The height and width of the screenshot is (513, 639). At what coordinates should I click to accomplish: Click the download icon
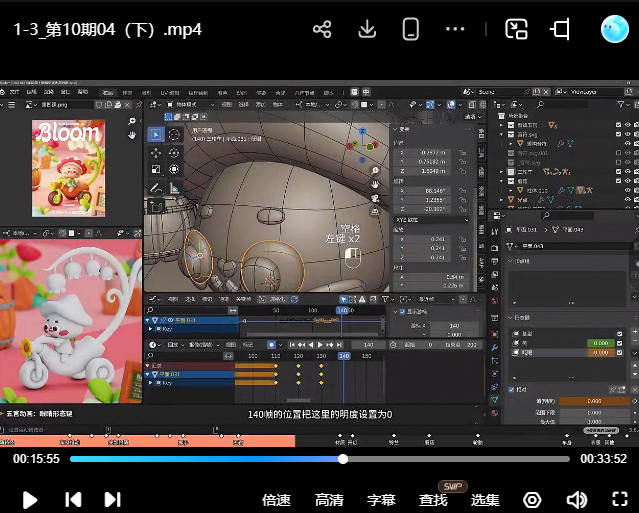coord(367,29)
